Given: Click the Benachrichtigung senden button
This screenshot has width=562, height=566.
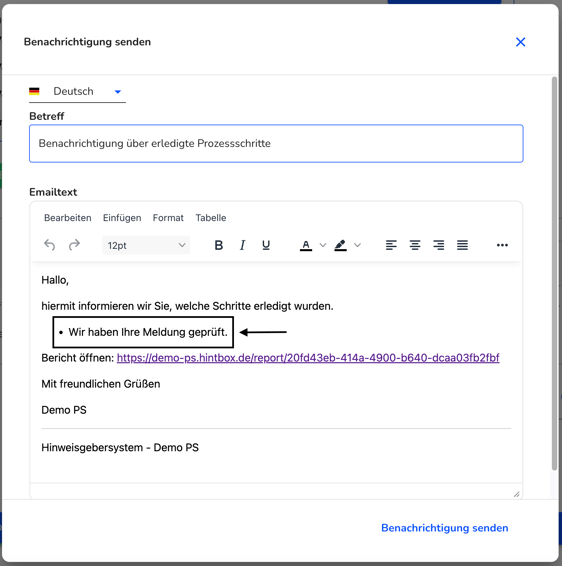Looking at the screenshot, I should [x=444, y=528].
